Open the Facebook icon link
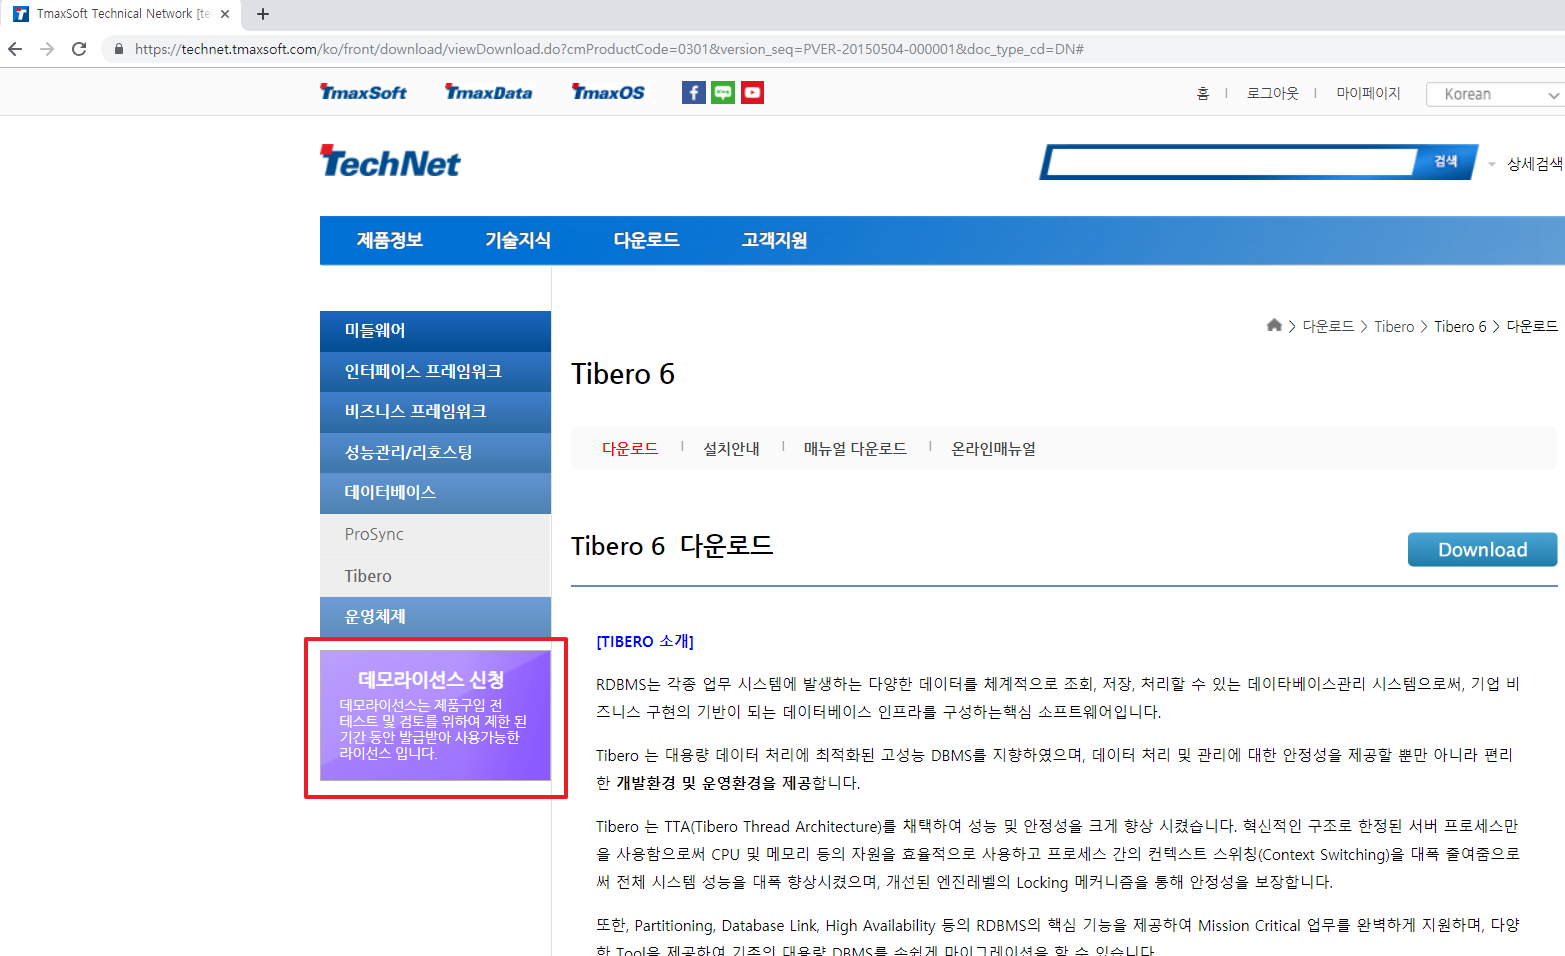 (693, 93)
